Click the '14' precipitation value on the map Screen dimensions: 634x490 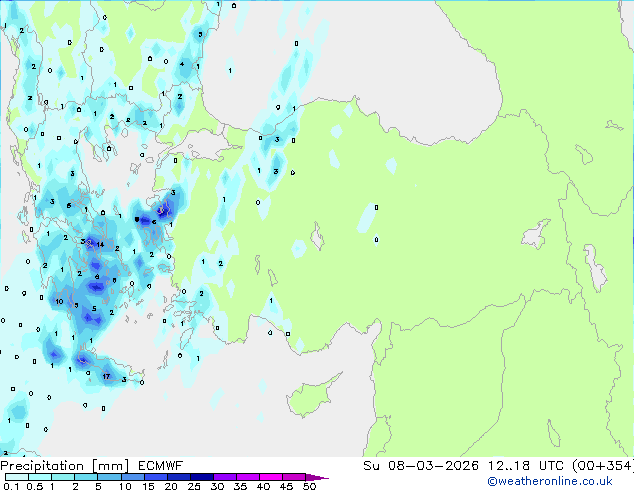(x=100, y=244)
